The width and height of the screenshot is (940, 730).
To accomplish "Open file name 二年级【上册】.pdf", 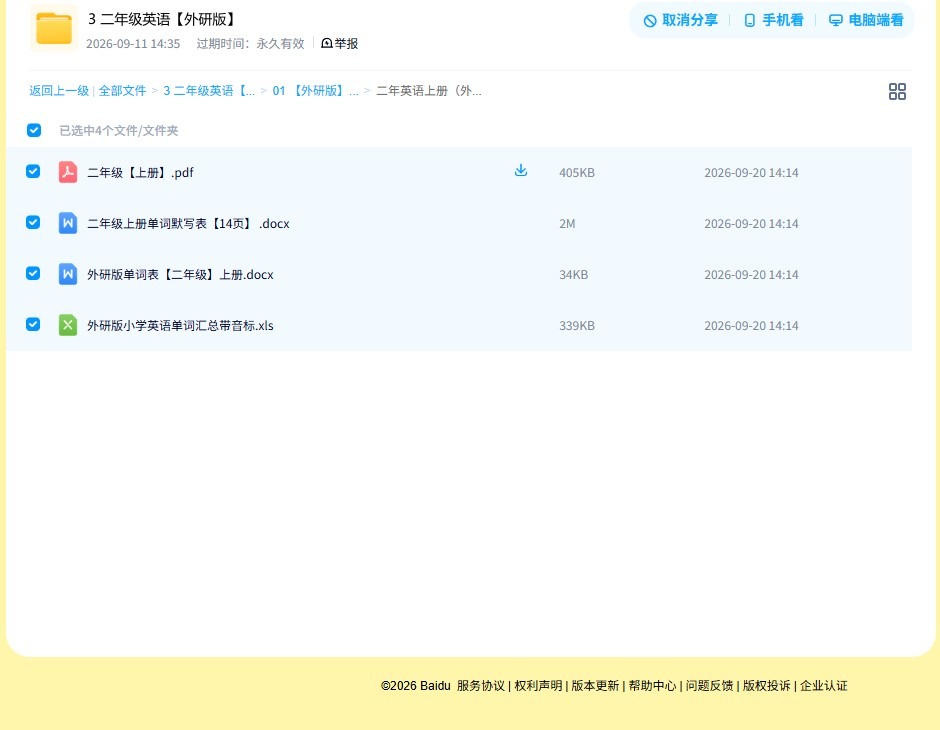I will coord(140,173).
